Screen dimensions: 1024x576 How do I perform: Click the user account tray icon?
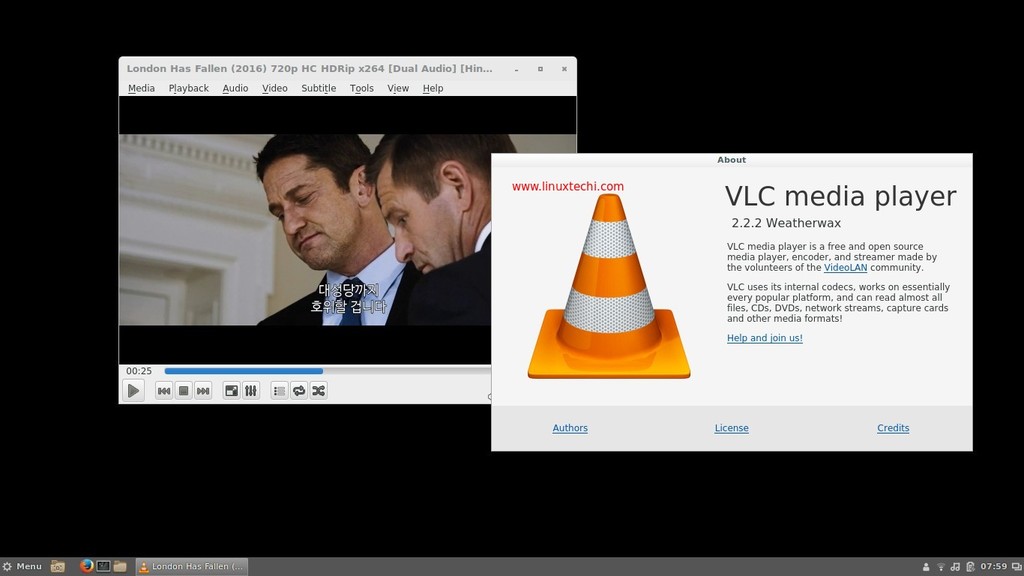(926, 567)
